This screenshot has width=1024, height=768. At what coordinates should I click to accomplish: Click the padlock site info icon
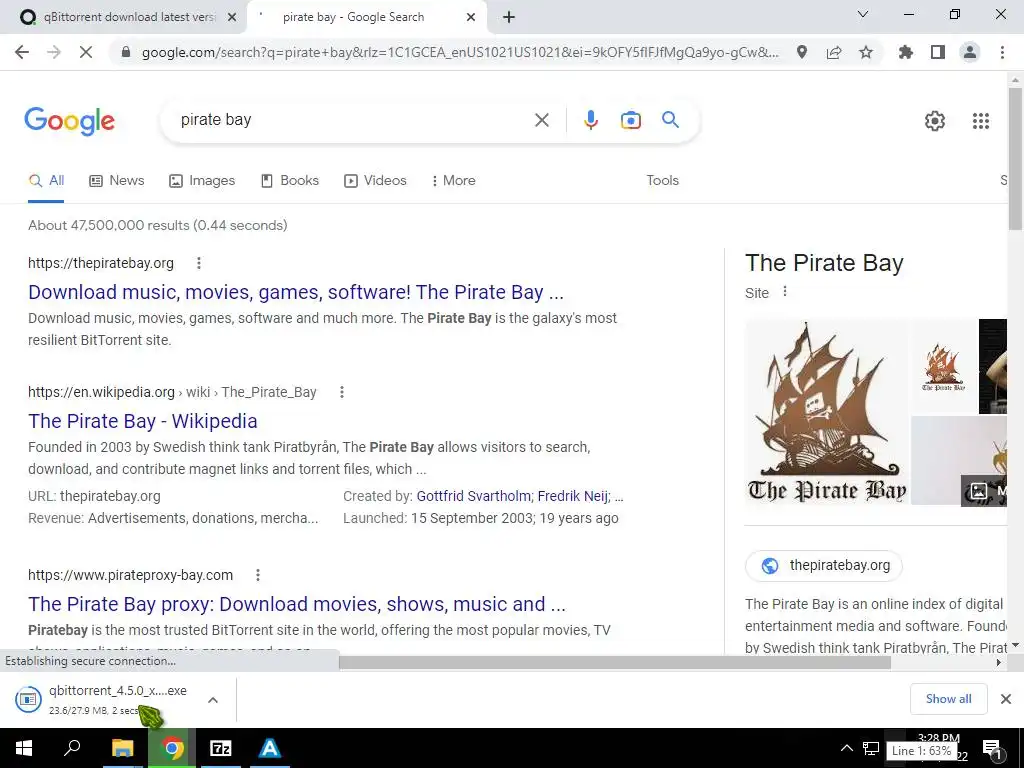pyautogui.click(x=126, y=52)
